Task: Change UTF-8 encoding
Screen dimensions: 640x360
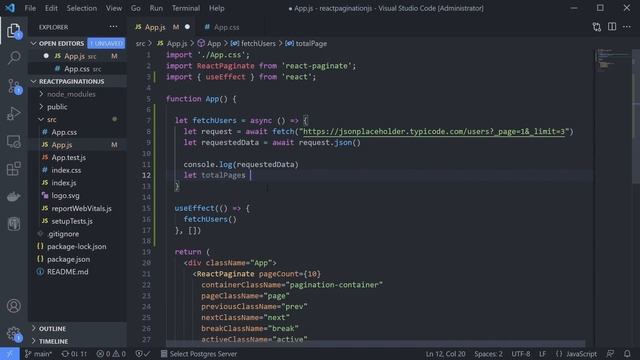Action: (x=521, y=354)
